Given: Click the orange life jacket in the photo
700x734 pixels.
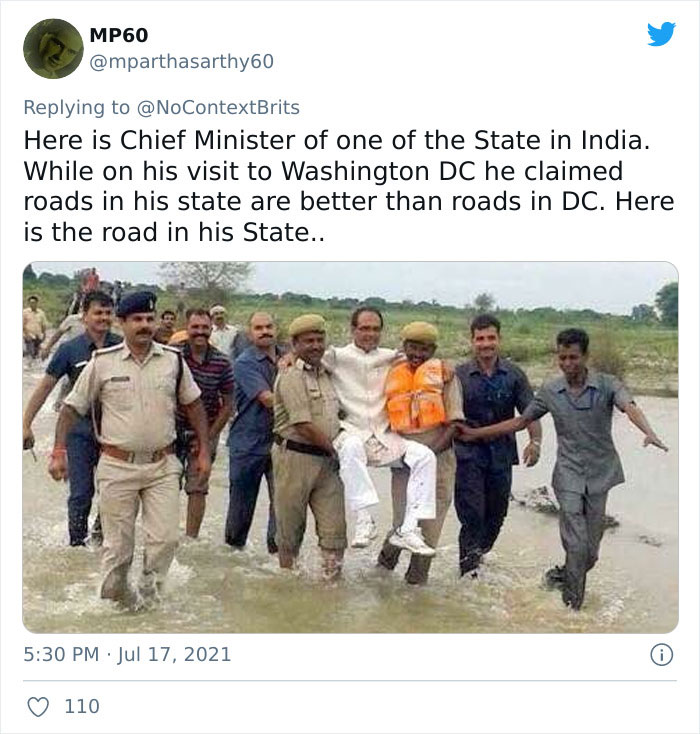Looking at the screenshot, I should (415, 394).
